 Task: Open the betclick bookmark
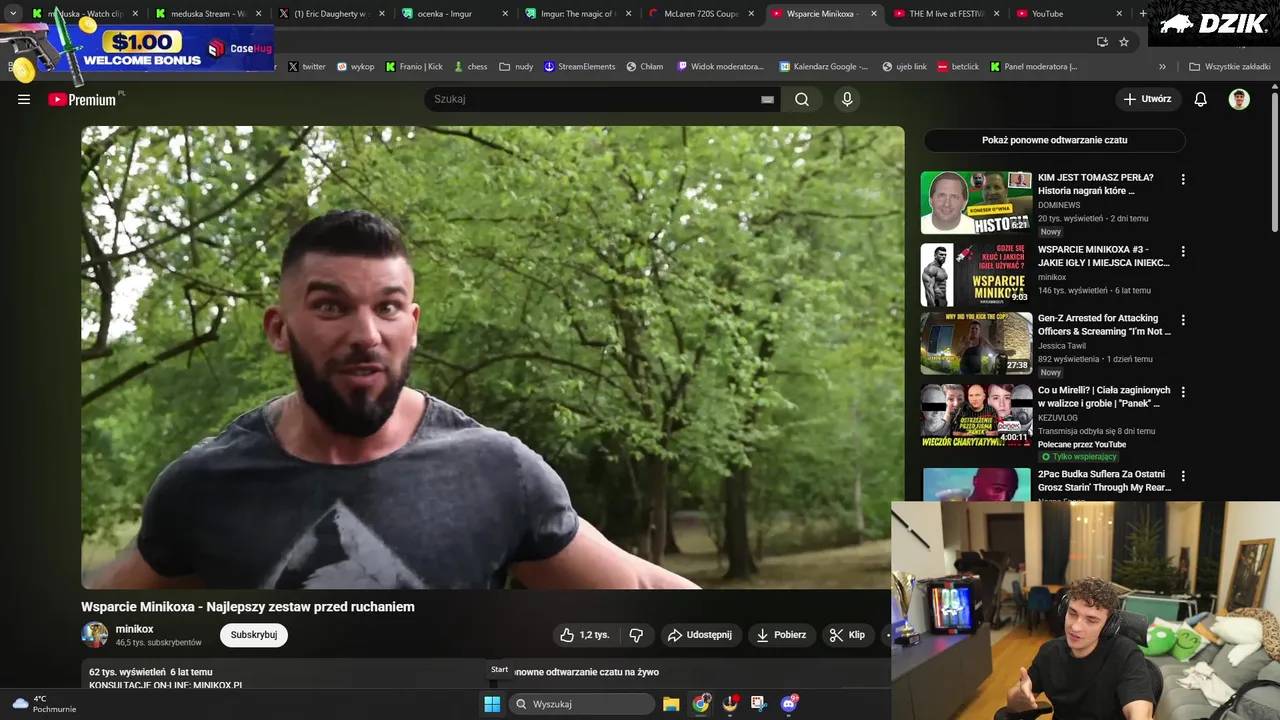point(959,67)
